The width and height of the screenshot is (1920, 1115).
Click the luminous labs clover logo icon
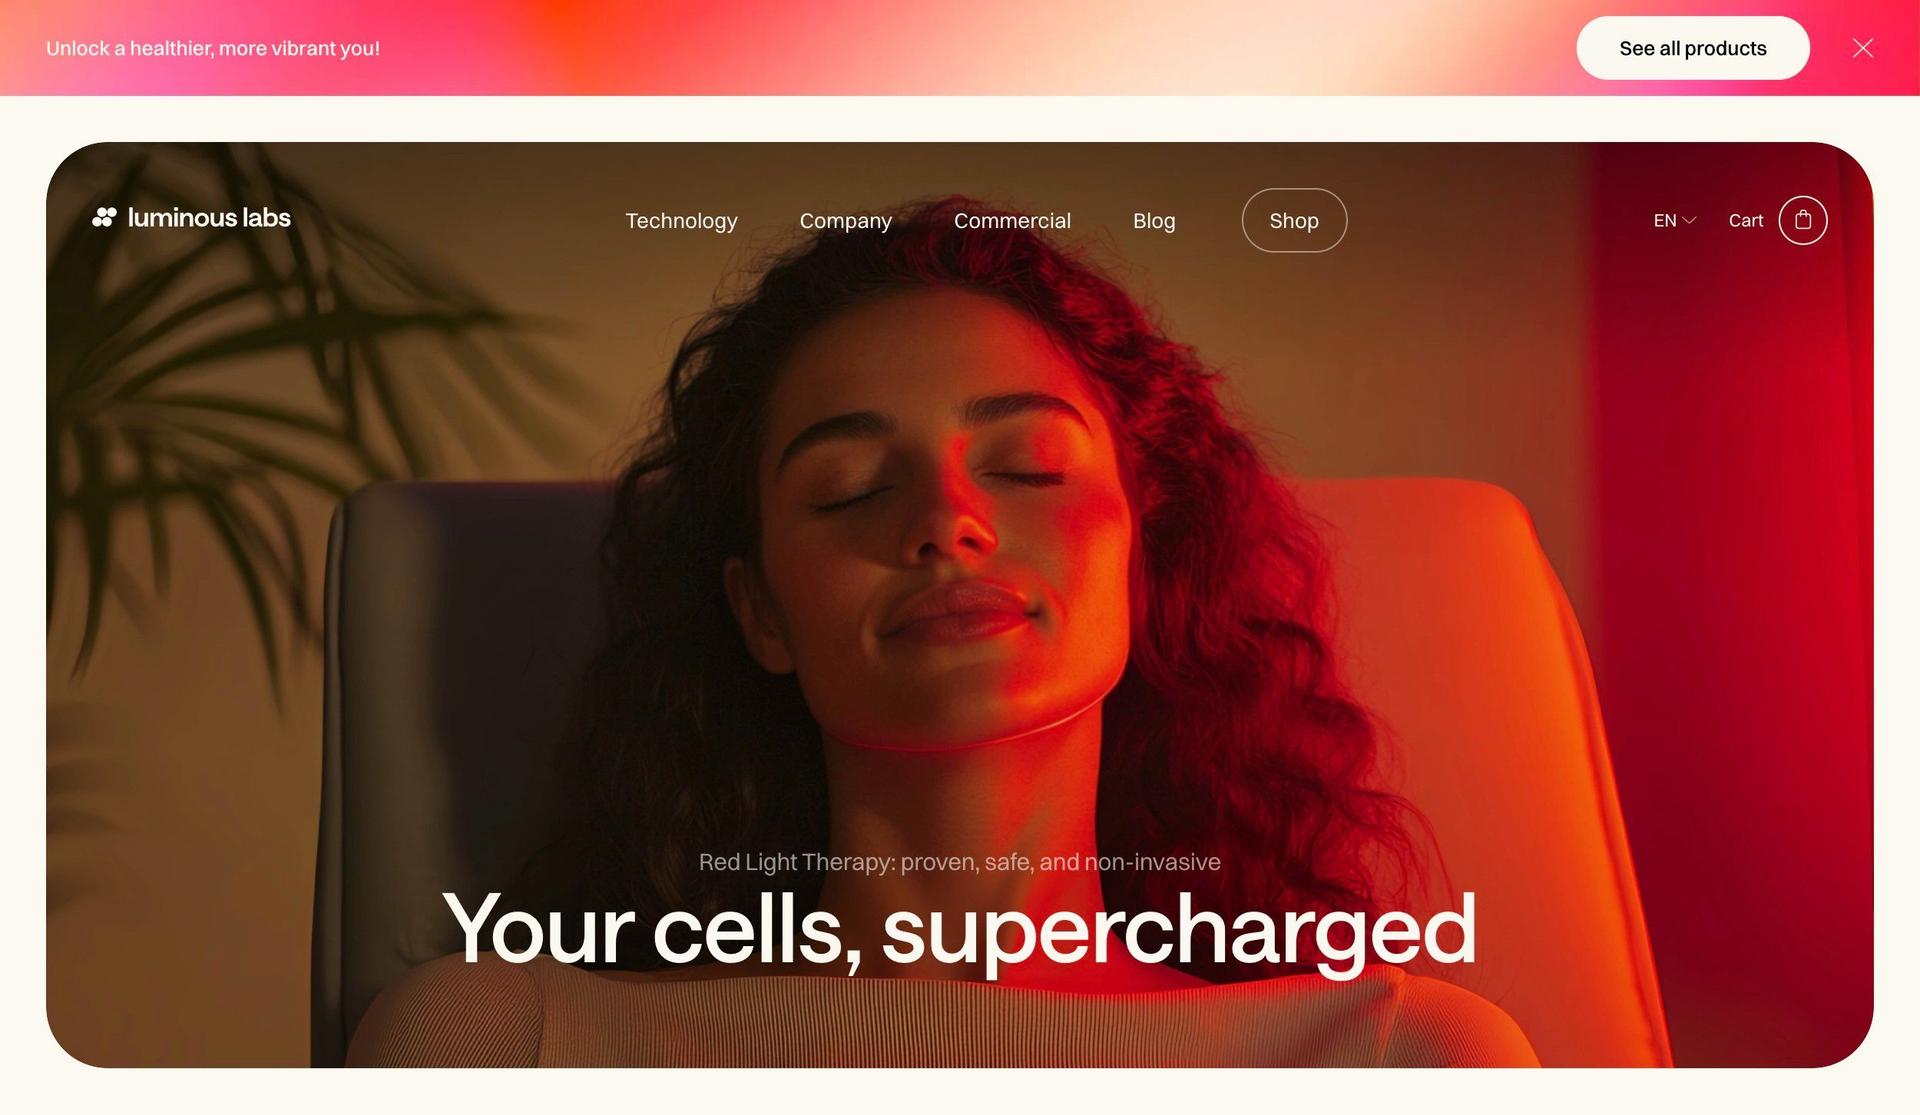(x=104, y=217)
